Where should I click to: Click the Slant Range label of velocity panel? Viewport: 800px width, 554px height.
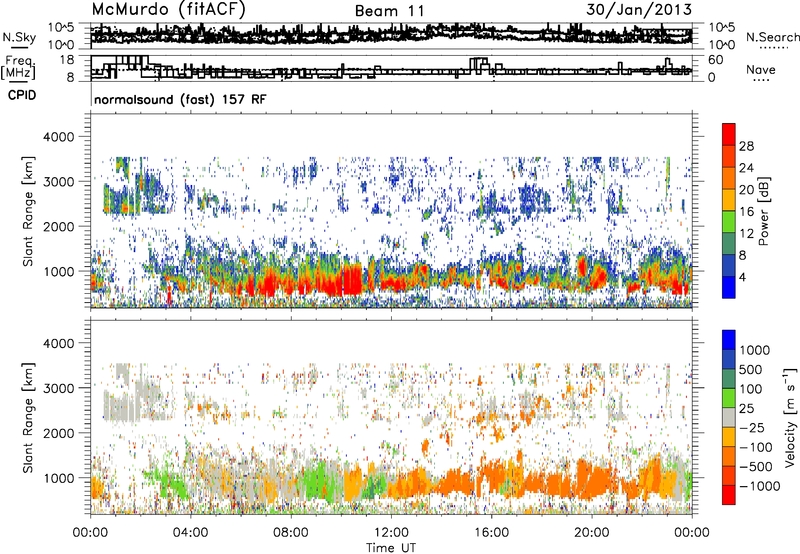tap(28, 418)
